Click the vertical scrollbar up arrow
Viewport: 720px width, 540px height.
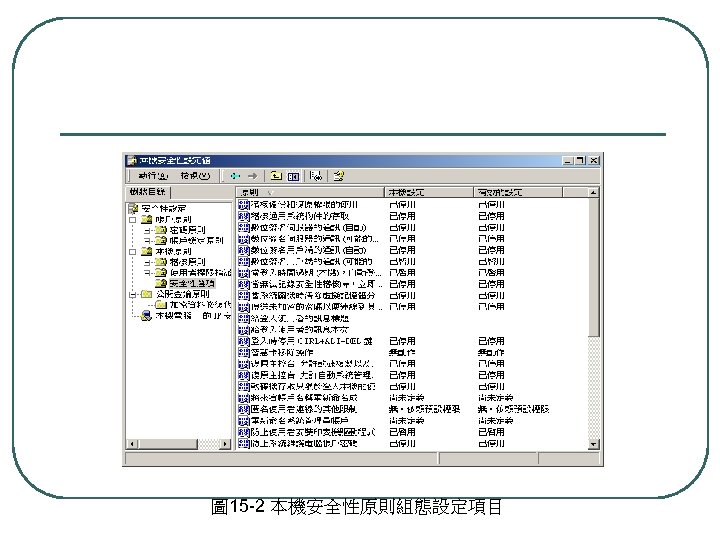[x=593, y=193]
